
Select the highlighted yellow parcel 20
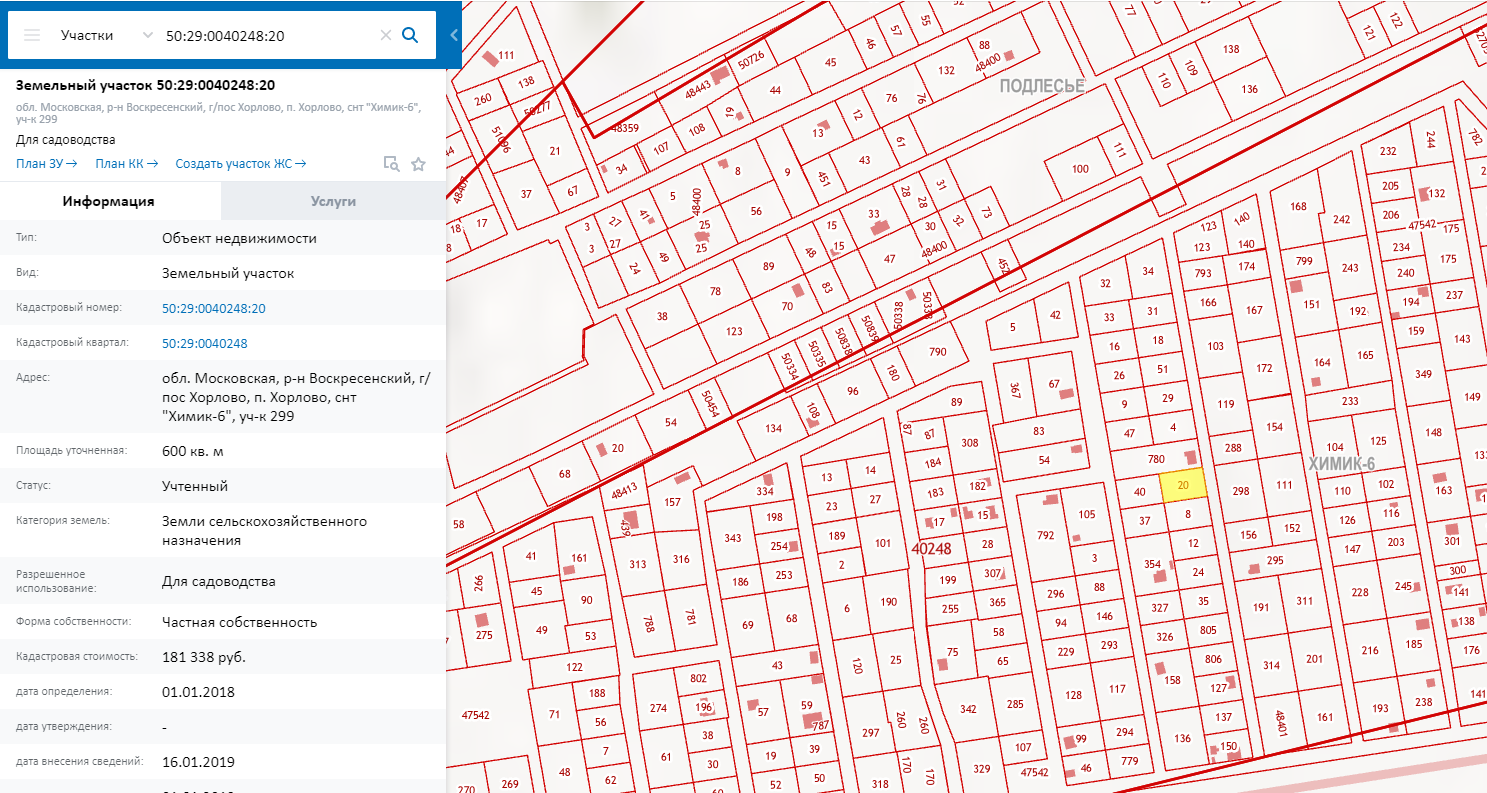1183,485
